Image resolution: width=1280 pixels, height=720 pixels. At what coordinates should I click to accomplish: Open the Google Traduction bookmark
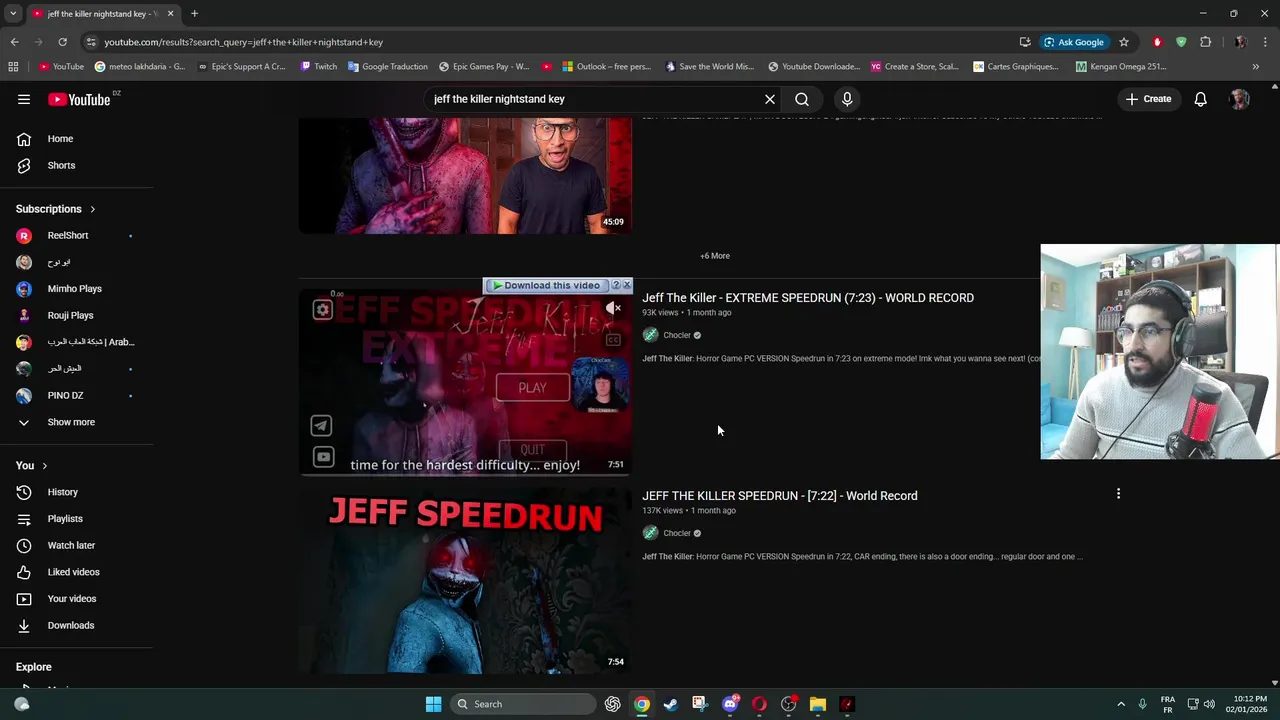388,67
